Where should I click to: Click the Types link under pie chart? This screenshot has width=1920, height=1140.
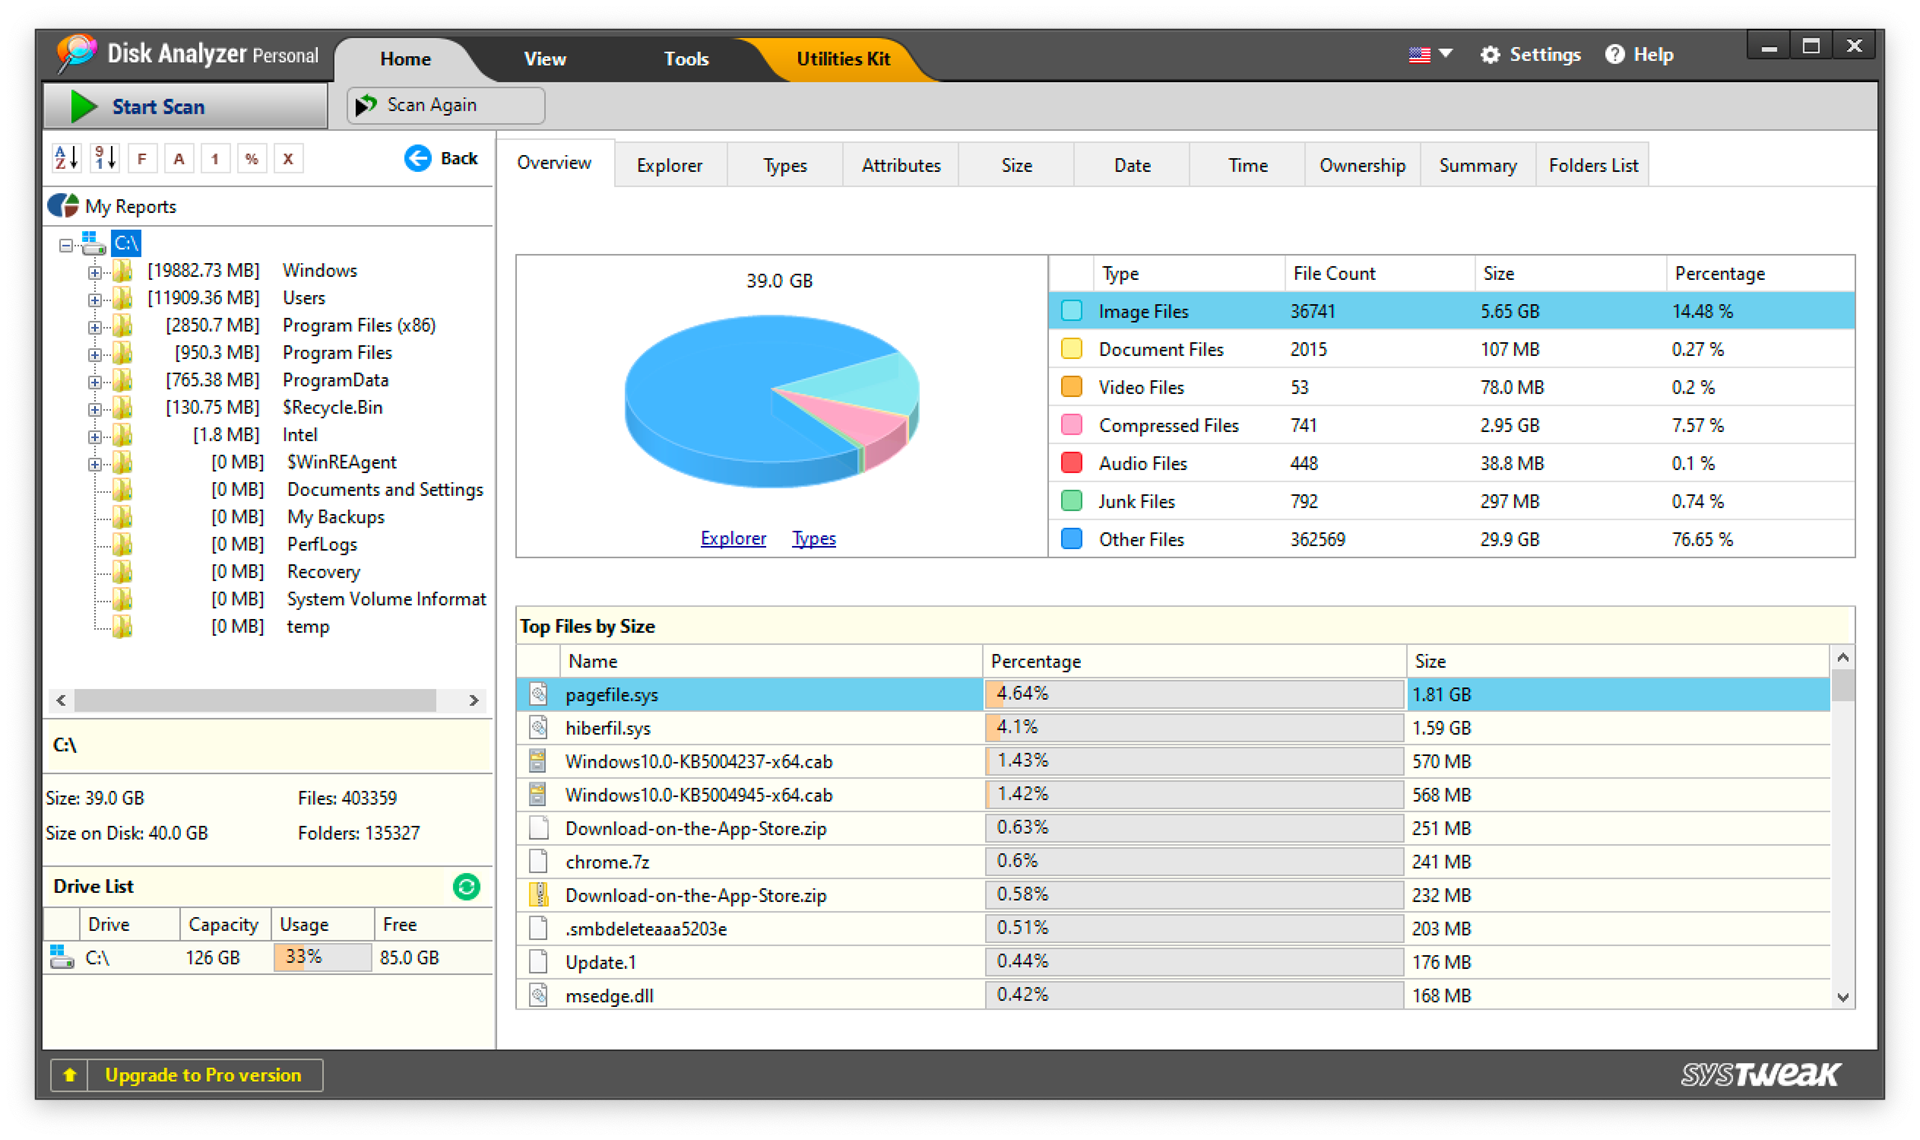[814, 538]
